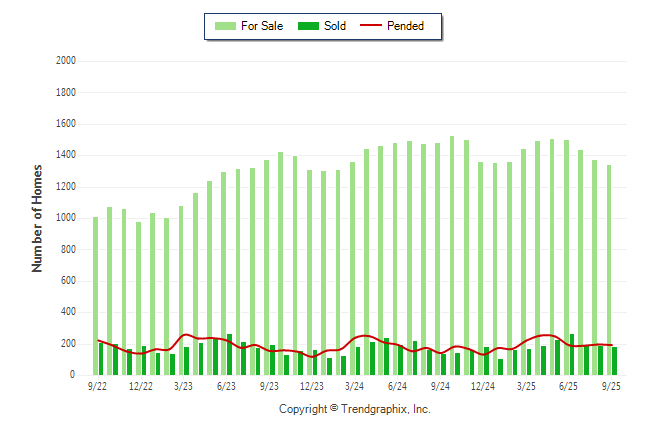The width and height of the screenshot is (646, 434).
Task: Click the Trendgraphix copyright text
Action: 354,410
